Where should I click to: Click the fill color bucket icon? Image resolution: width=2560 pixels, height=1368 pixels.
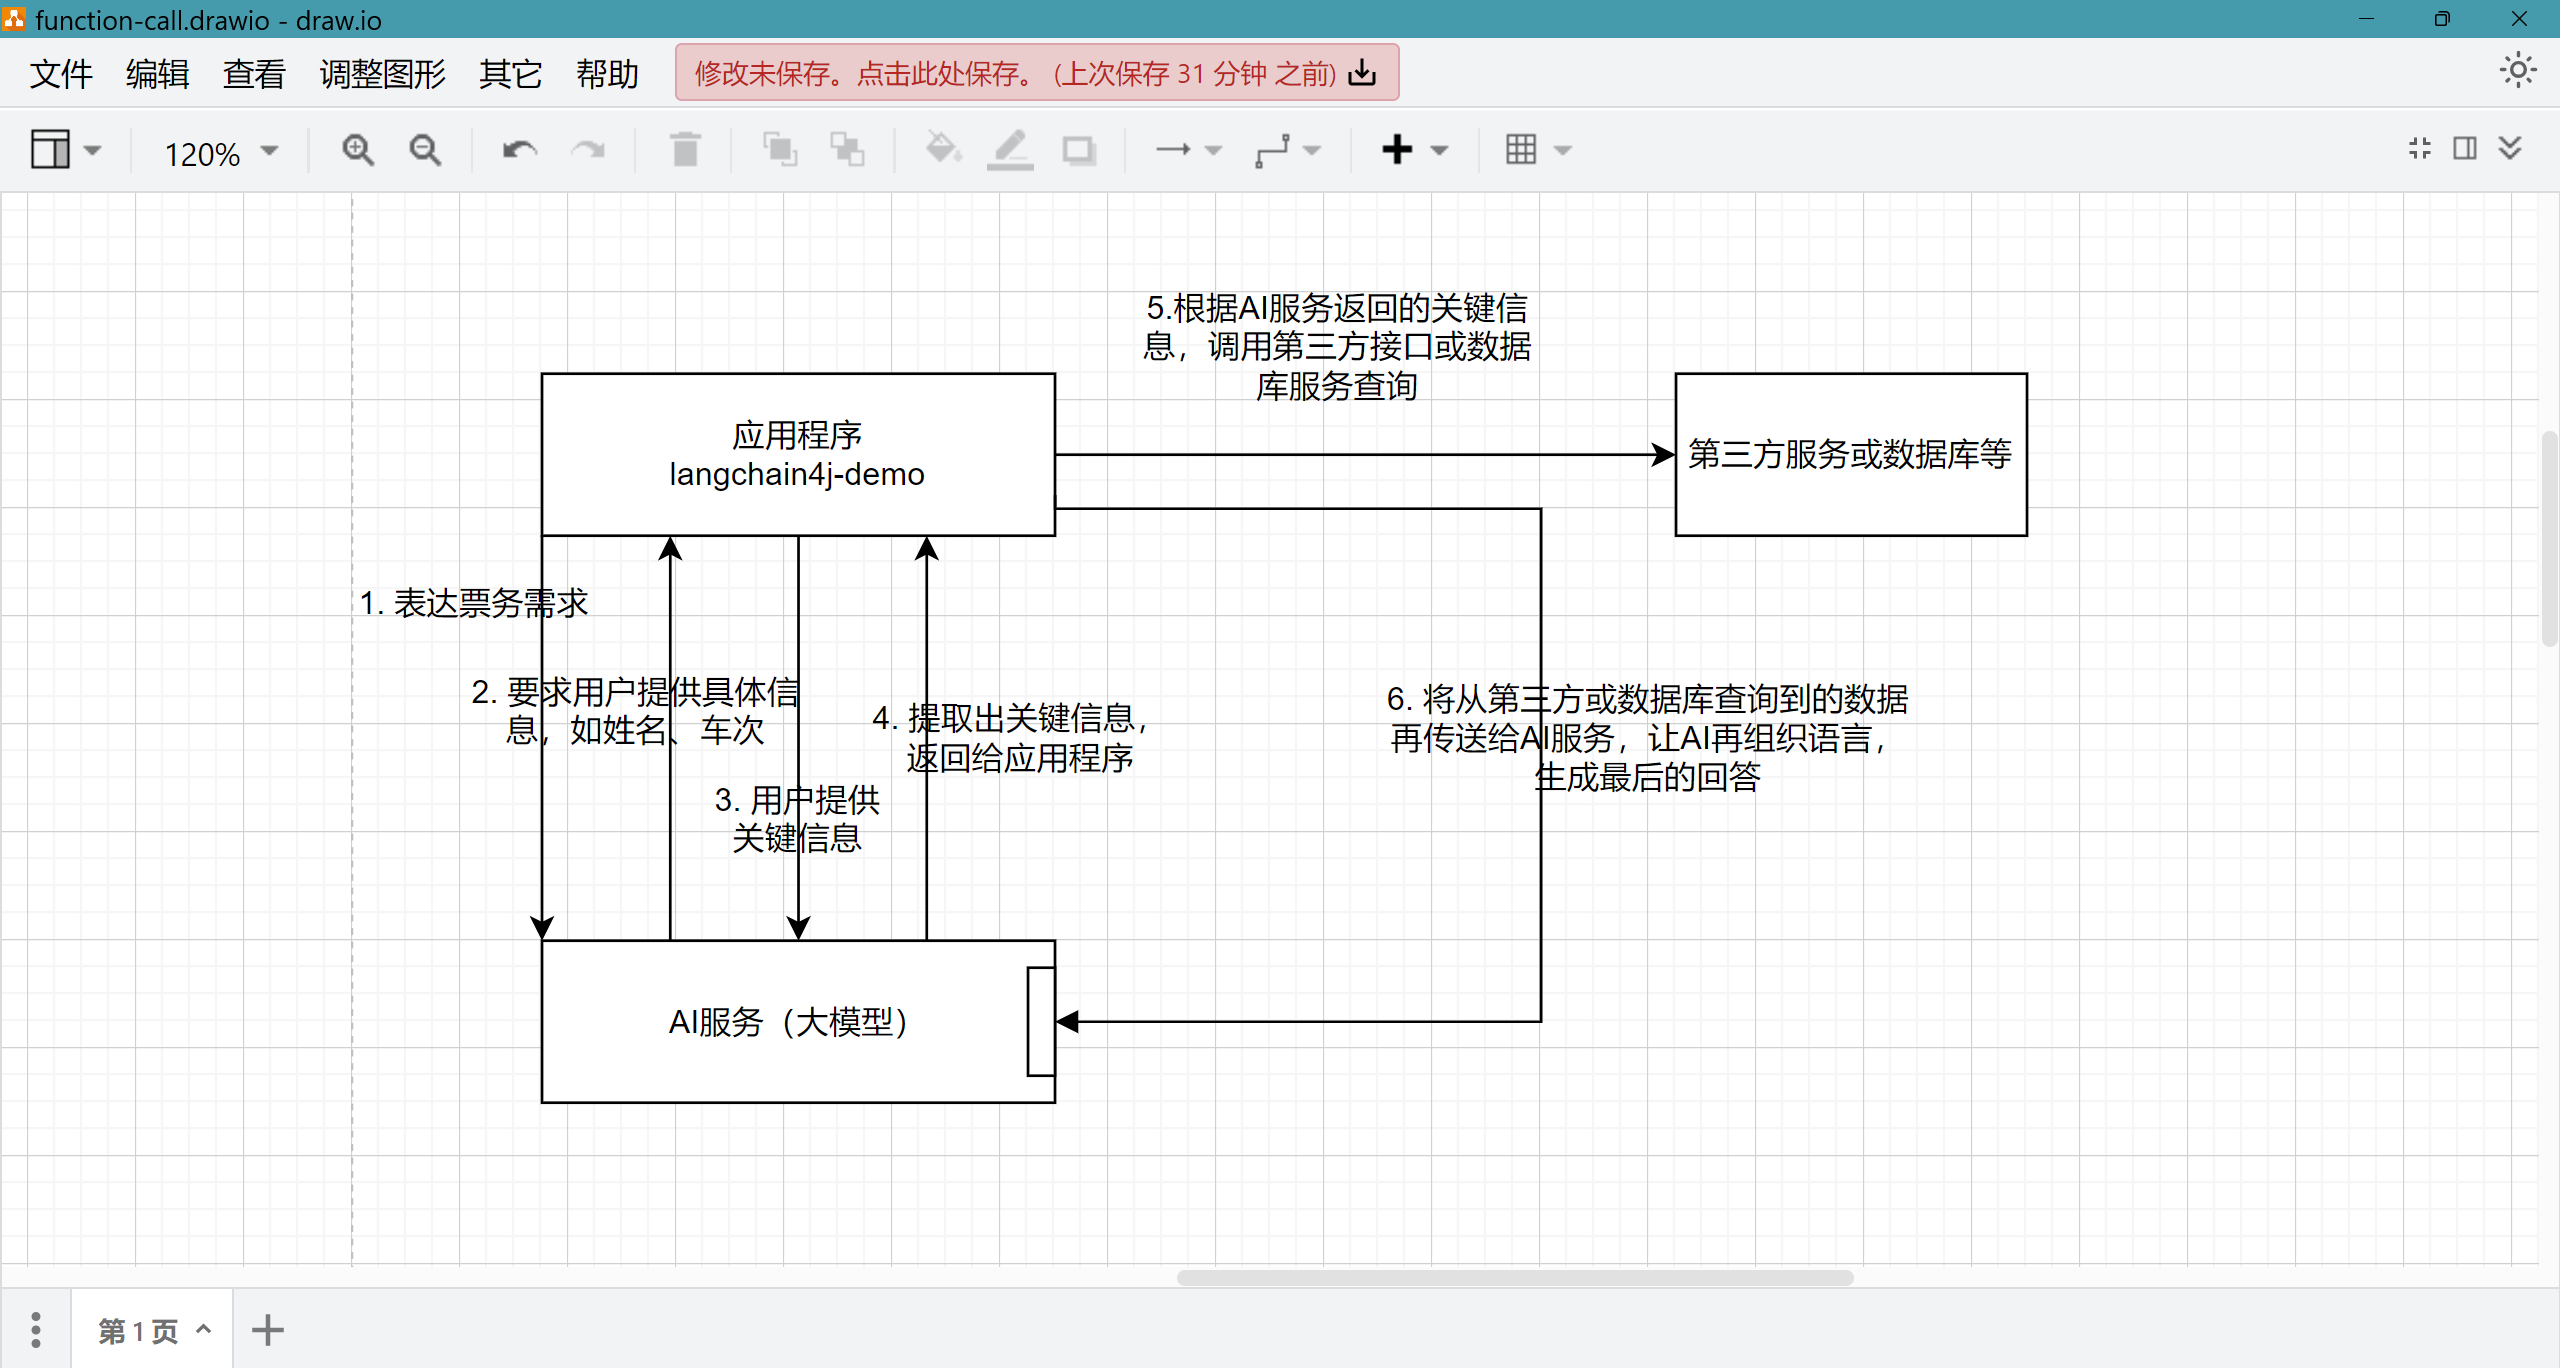point(942,150)
